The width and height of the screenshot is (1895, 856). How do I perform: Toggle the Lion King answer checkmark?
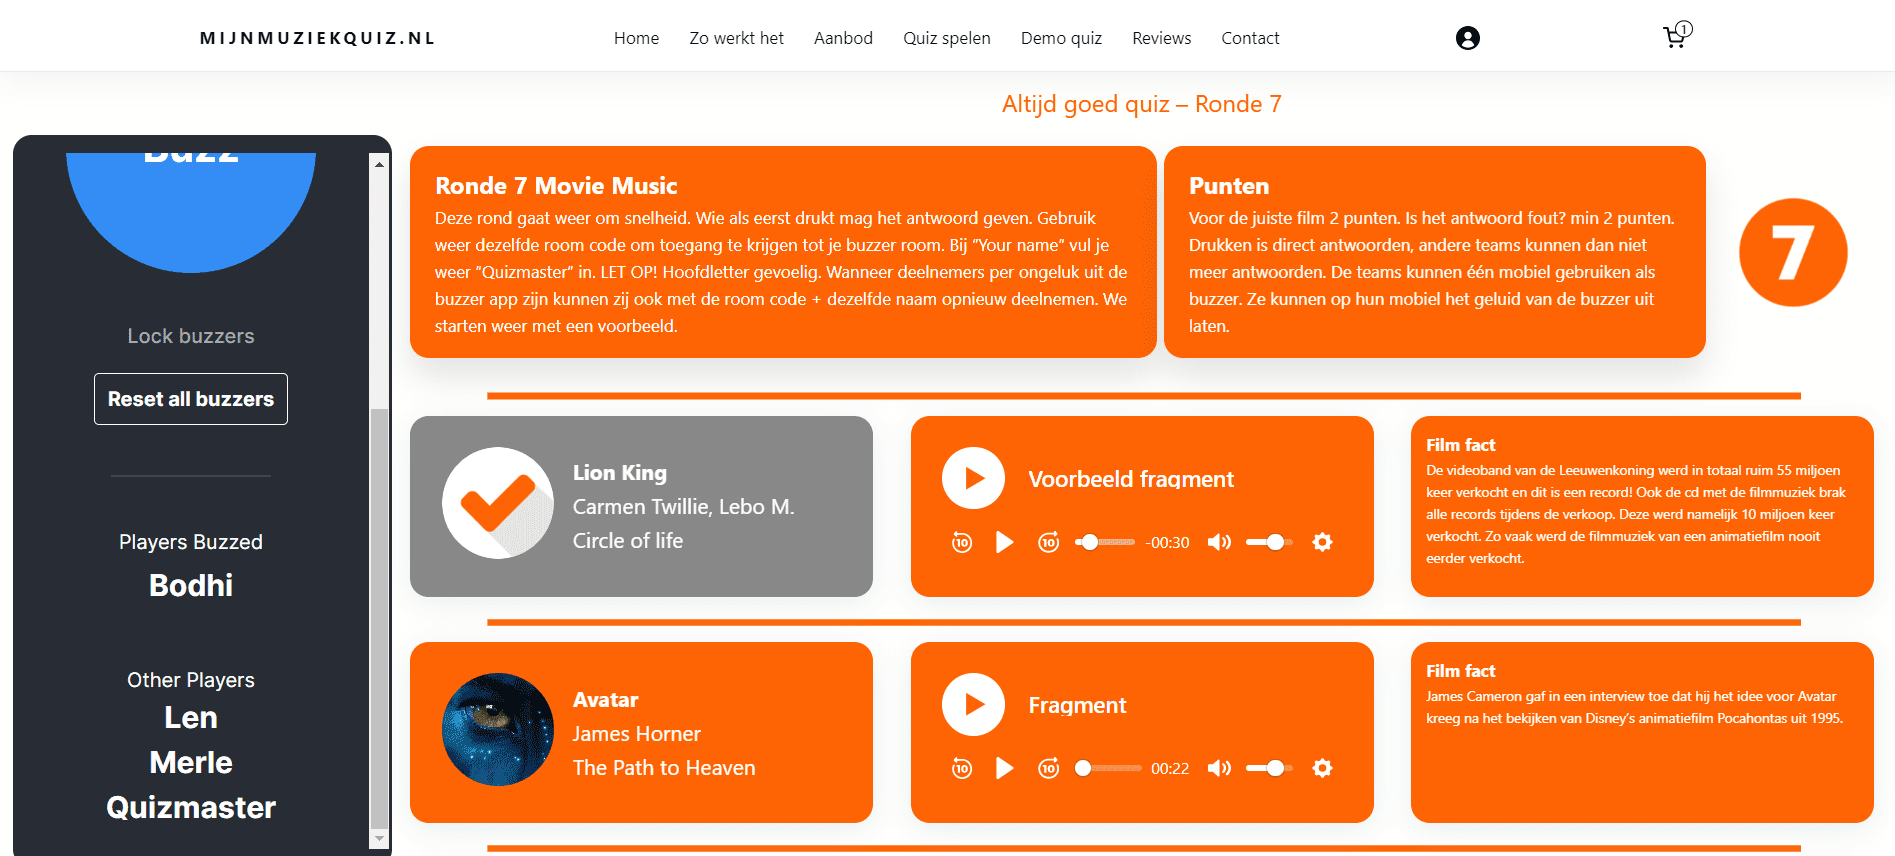(x=498, y=503)
